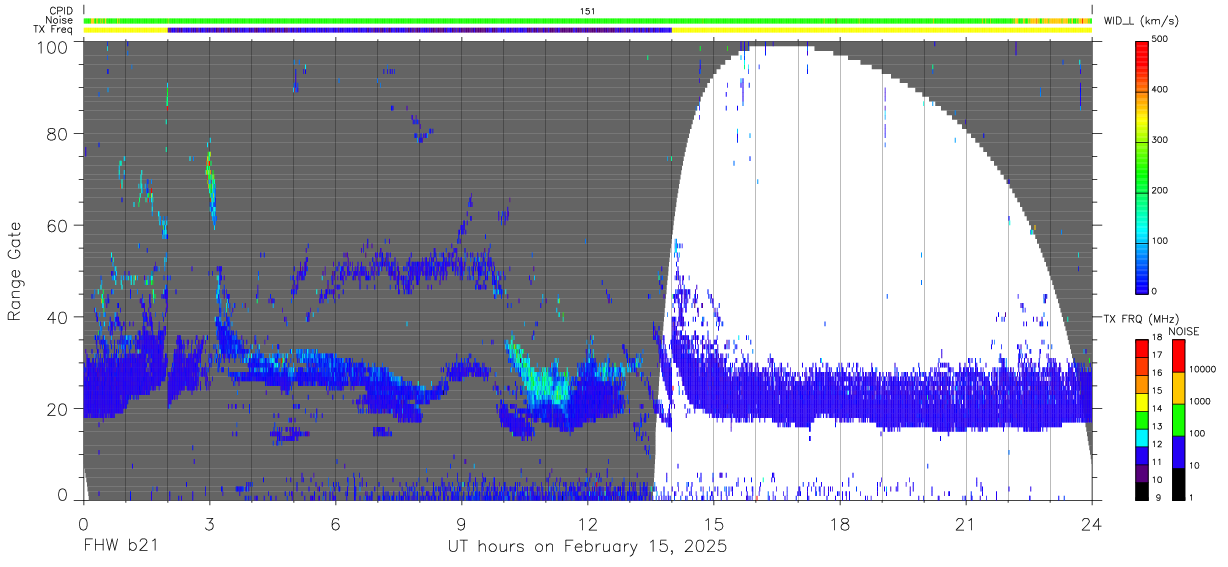Select the CPID value 151

[588, 11]
